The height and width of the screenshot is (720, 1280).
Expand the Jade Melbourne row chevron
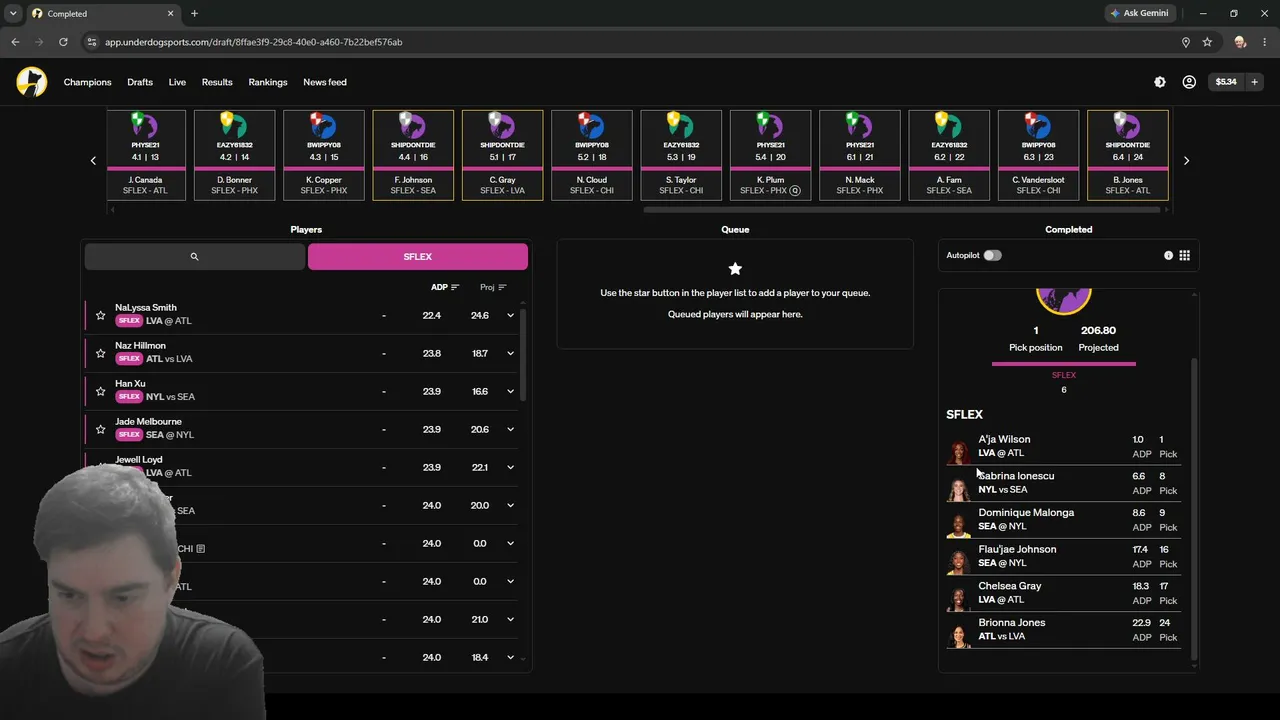click(x=510, y=429)
